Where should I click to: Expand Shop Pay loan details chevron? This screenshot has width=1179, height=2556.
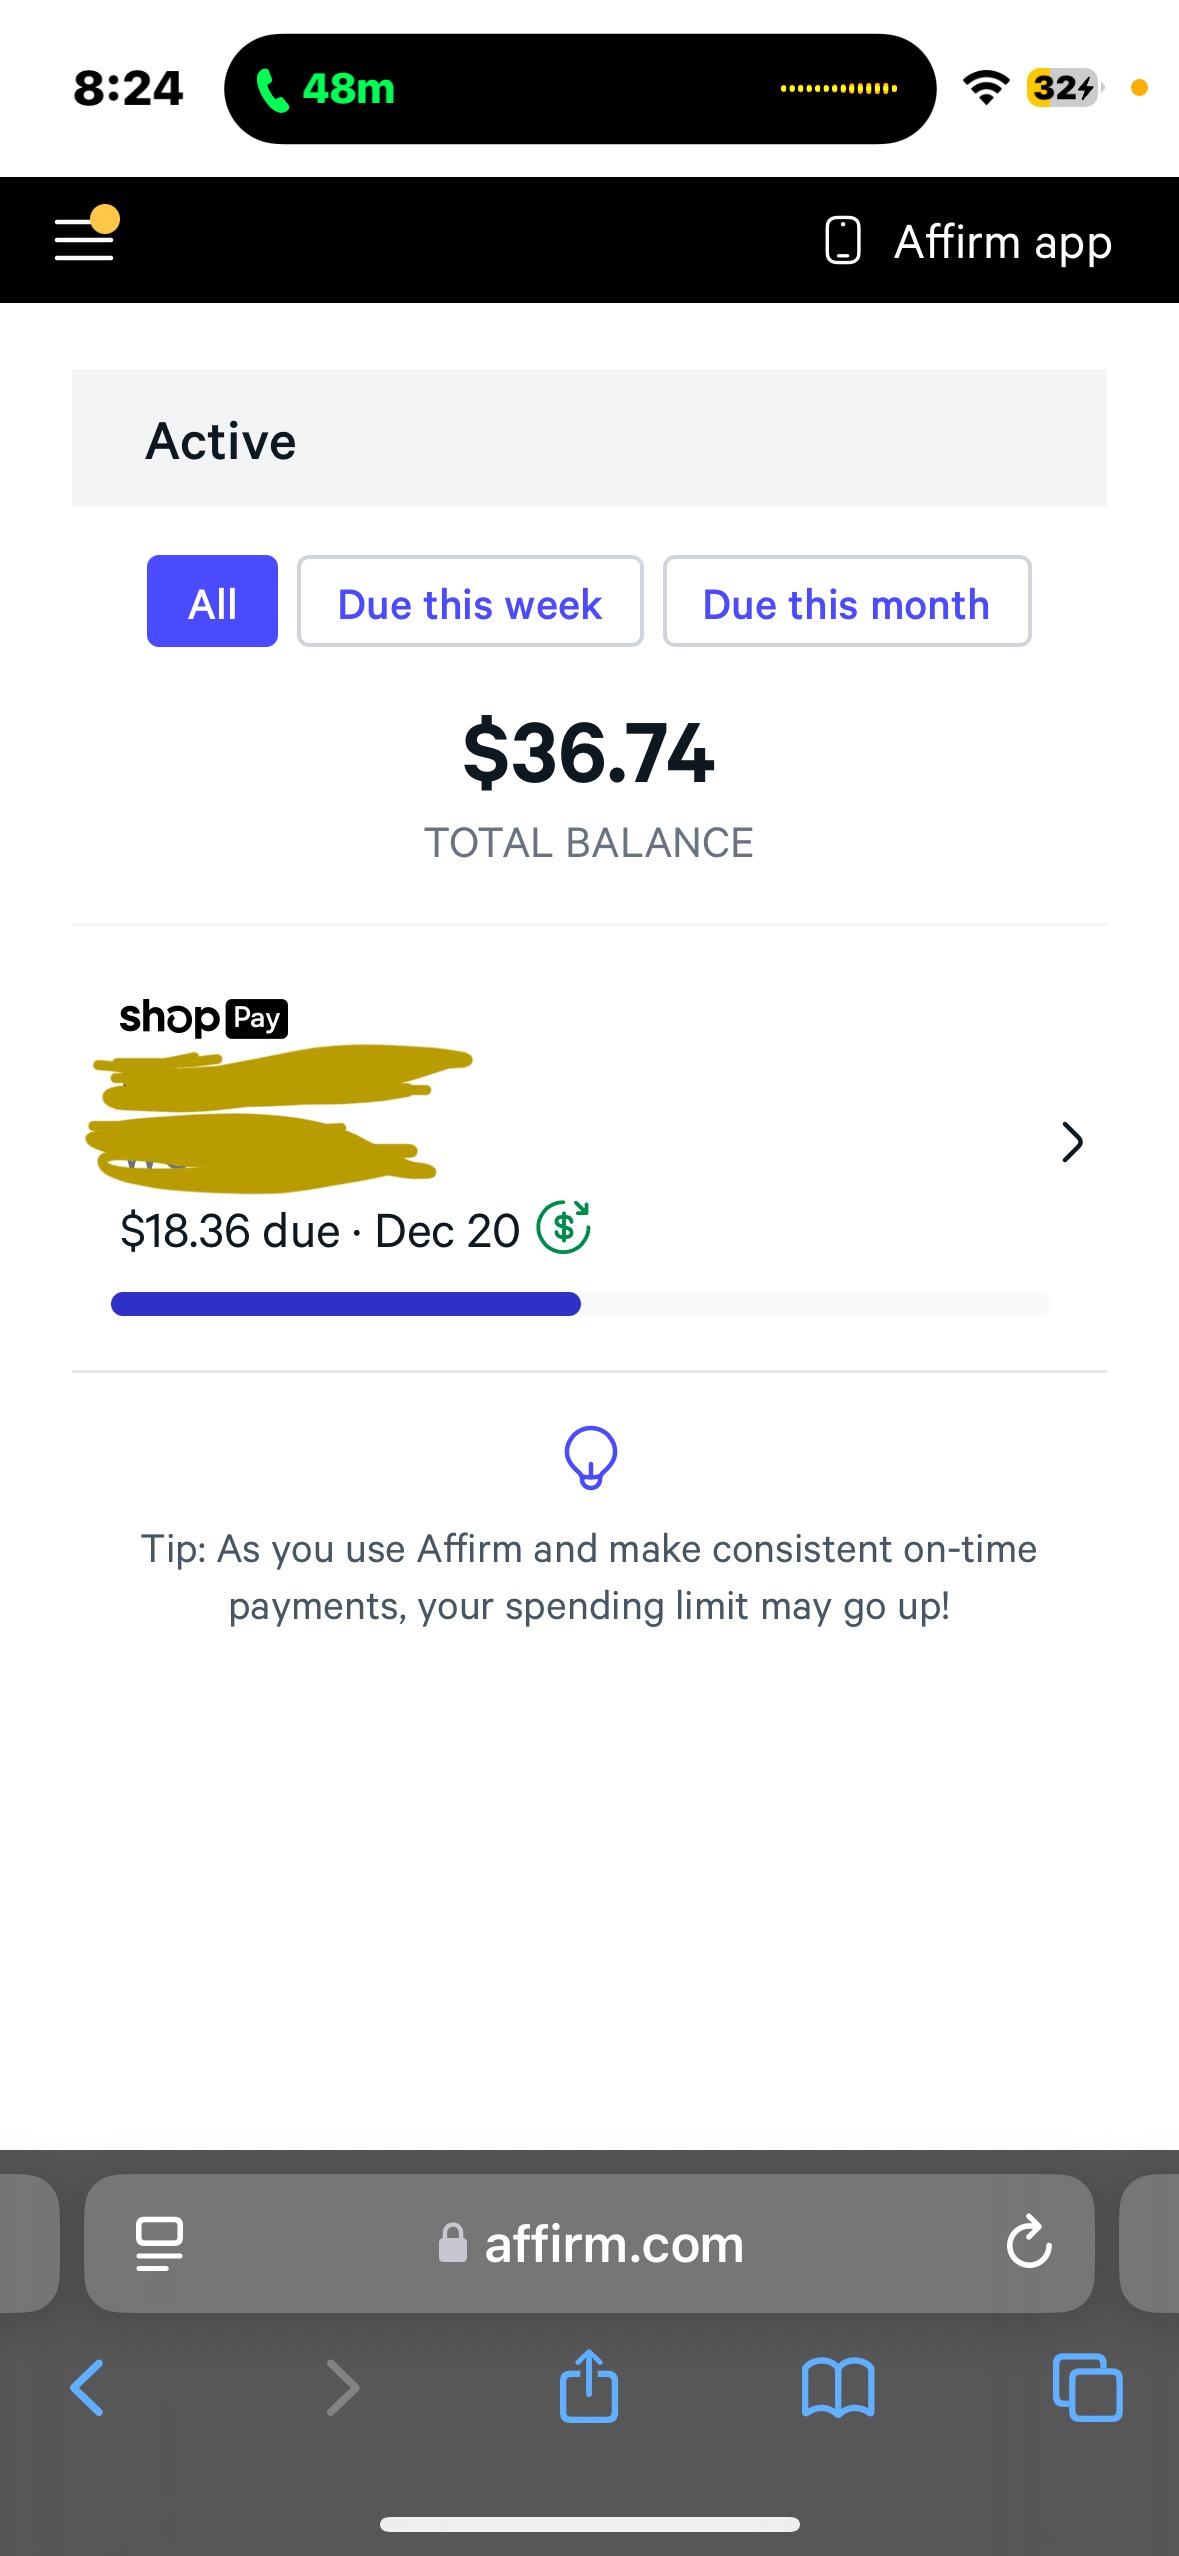[x=1071, y=1142]
